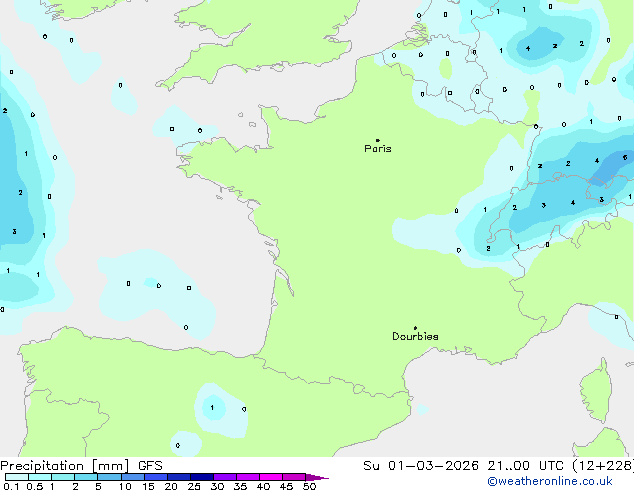This screenshot has width=634, height=490.
Task: Click the legend value '10'
Action: tap(125, 486)
